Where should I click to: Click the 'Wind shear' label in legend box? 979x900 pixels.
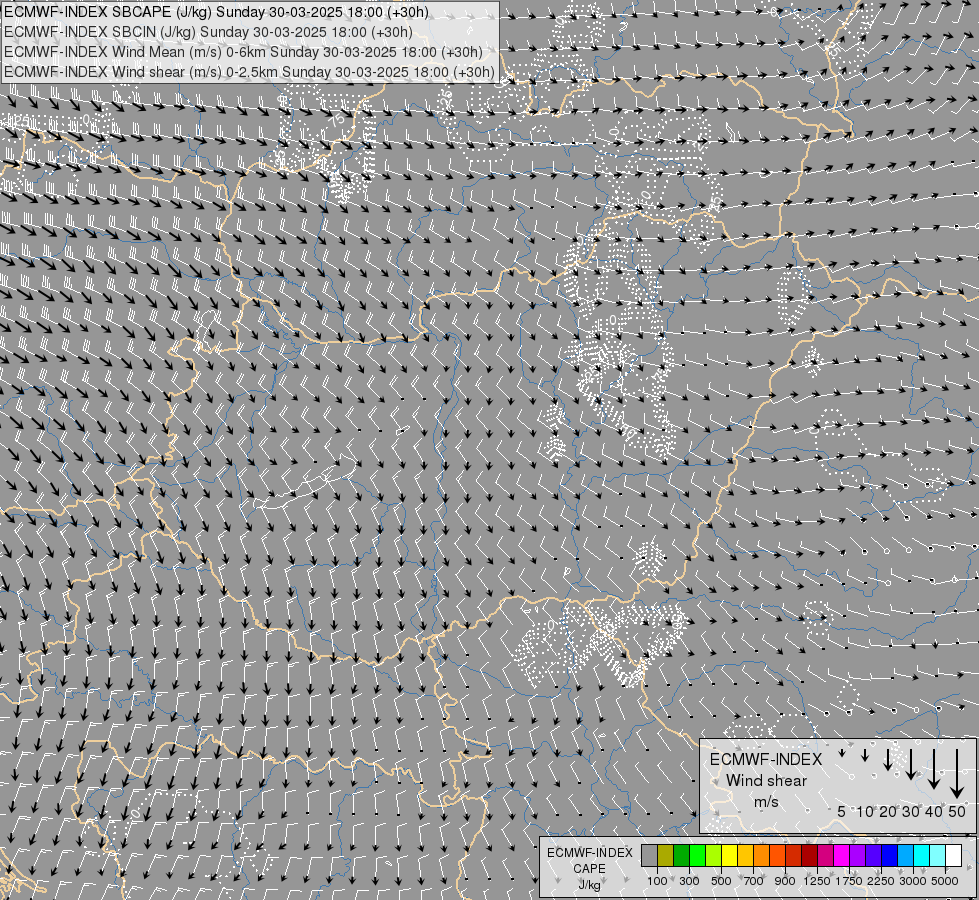(x=767, y=781)
